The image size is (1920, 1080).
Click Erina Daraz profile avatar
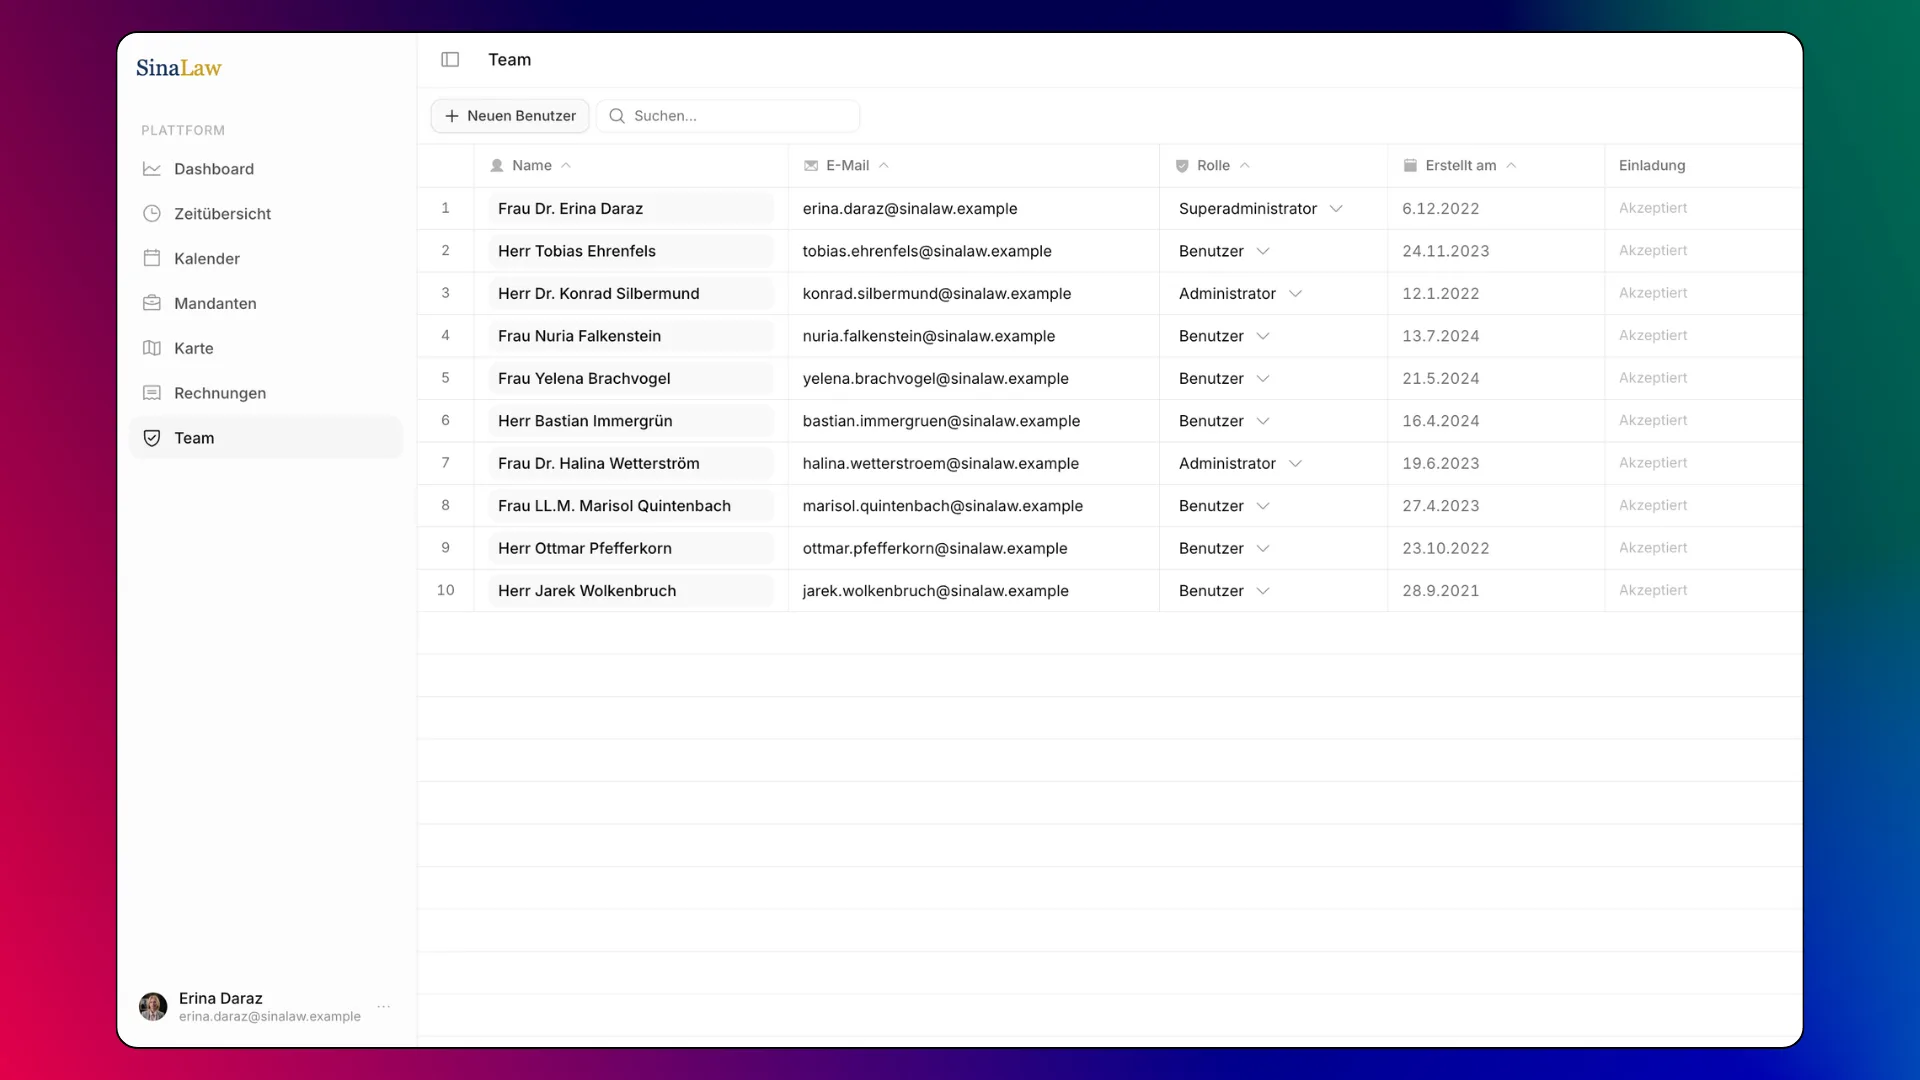(153, 1007)
